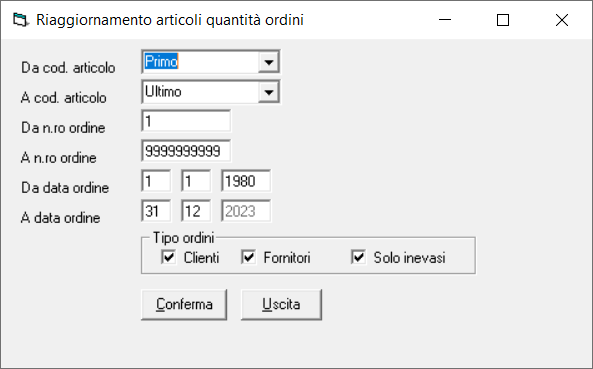This screenshot has height=369, width=593.
Task: Click the start date month field
Action: [x=196, y=181]
